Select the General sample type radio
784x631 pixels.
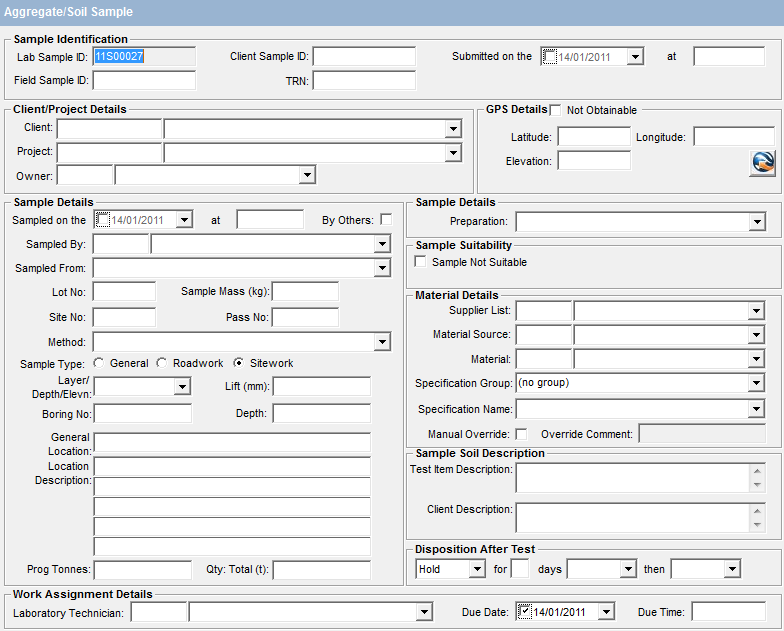click(x=98, y=363)
